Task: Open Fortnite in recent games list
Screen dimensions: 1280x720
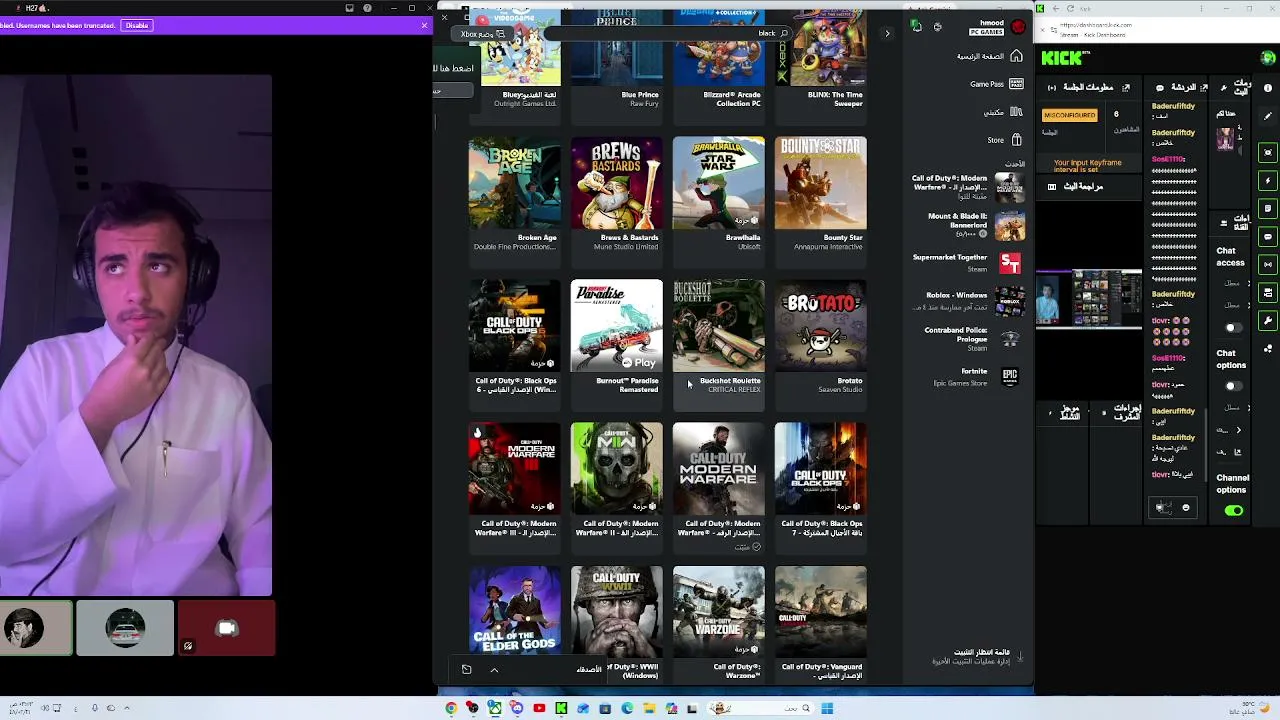Action: (x=966, y=376)
